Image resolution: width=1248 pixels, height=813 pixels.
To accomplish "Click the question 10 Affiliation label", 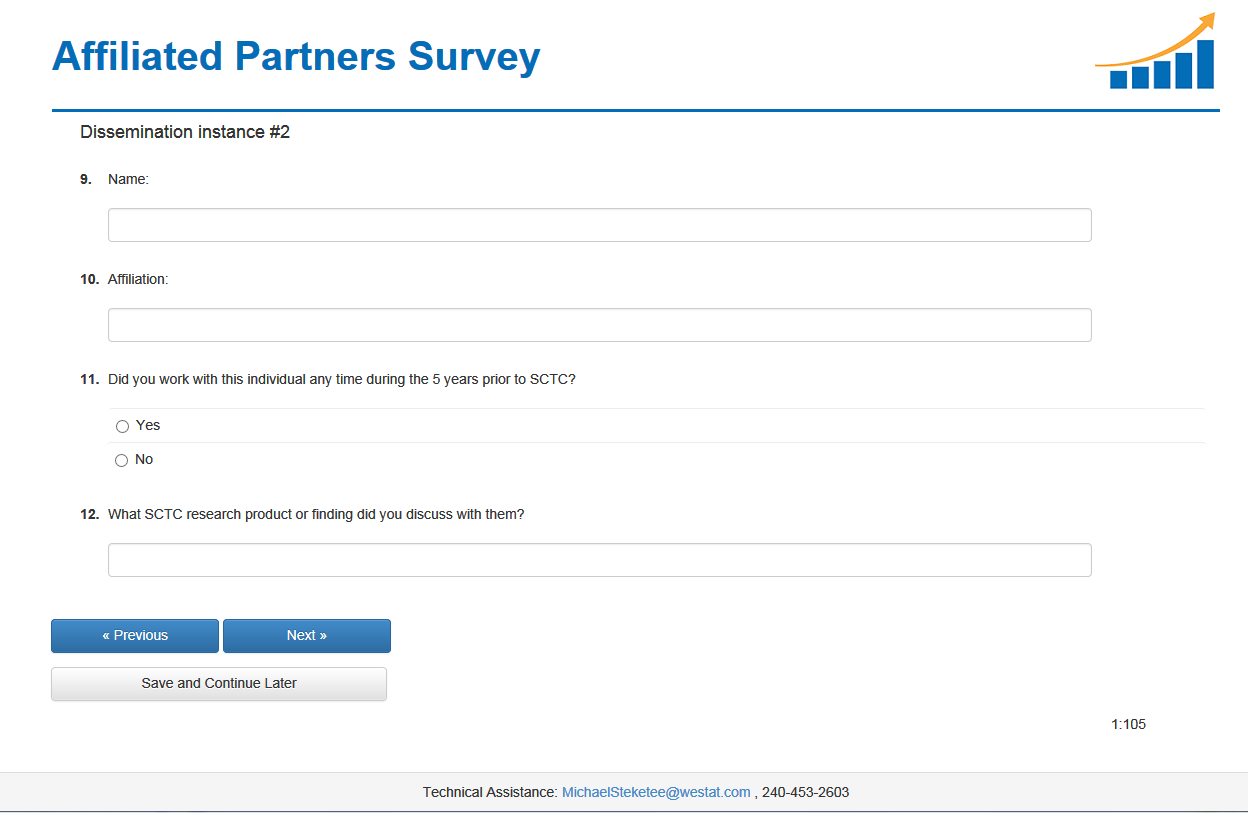I will click(138, 279).
